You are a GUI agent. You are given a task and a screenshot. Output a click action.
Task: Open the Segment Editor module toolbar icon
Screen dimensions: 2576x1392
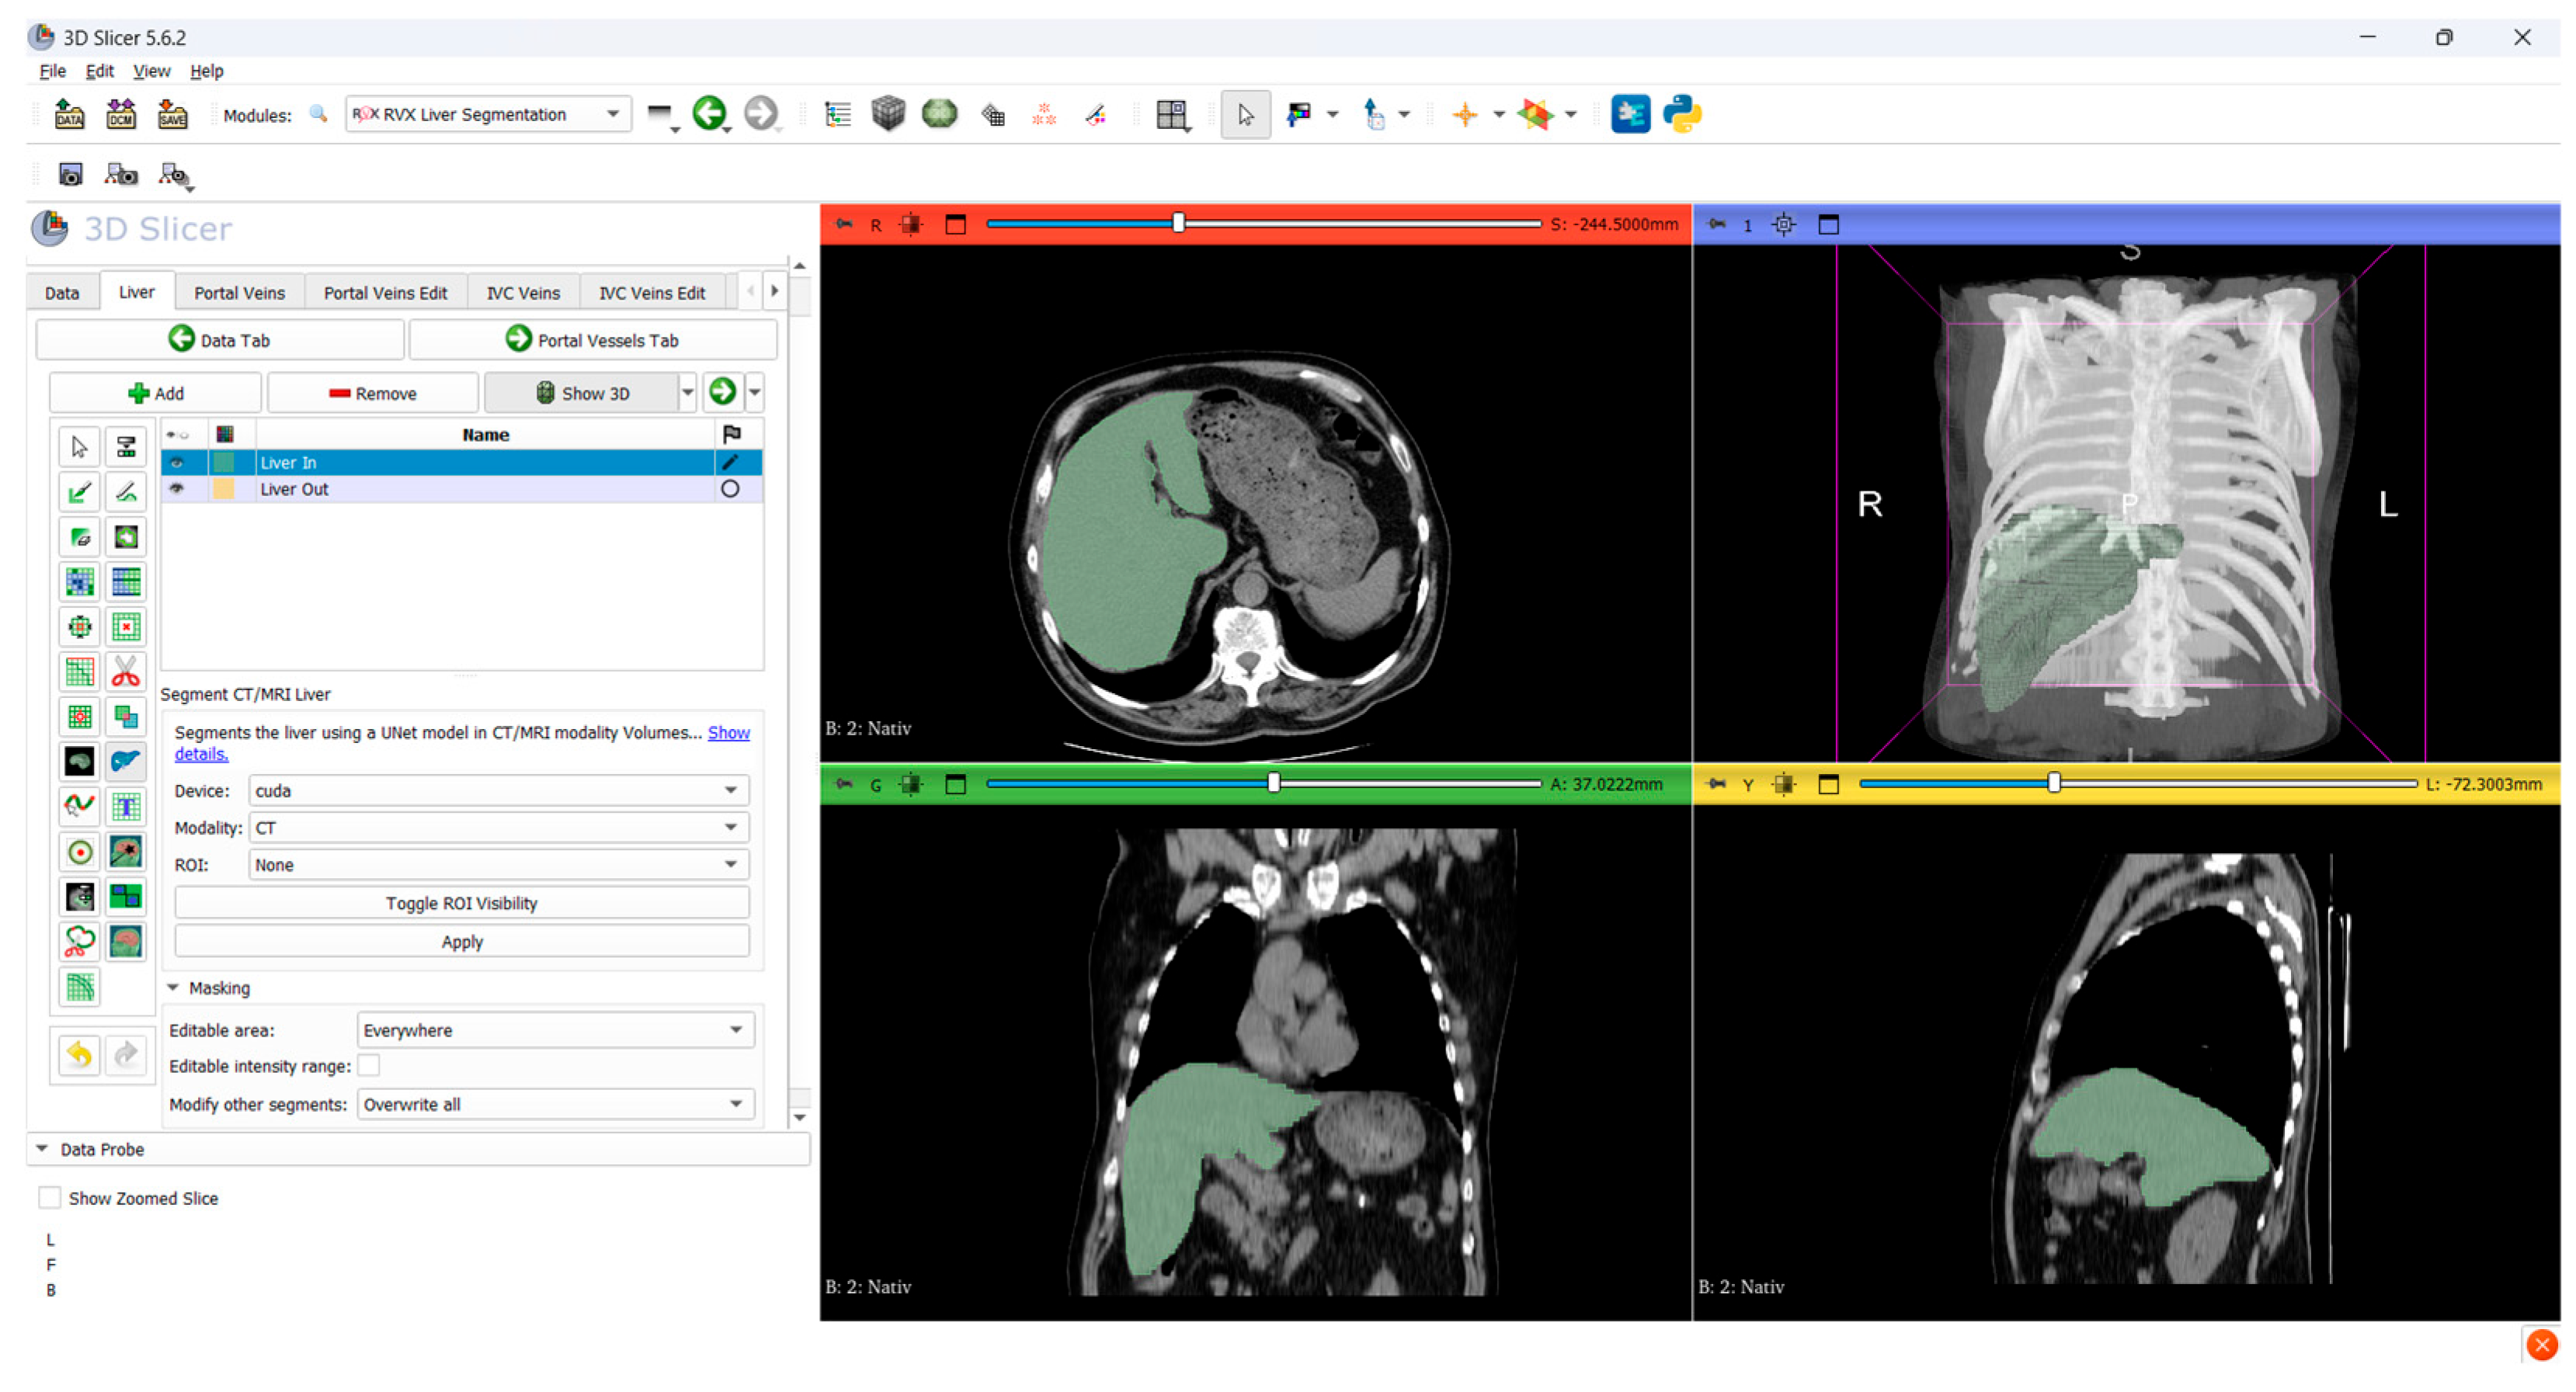point(1096,114)
